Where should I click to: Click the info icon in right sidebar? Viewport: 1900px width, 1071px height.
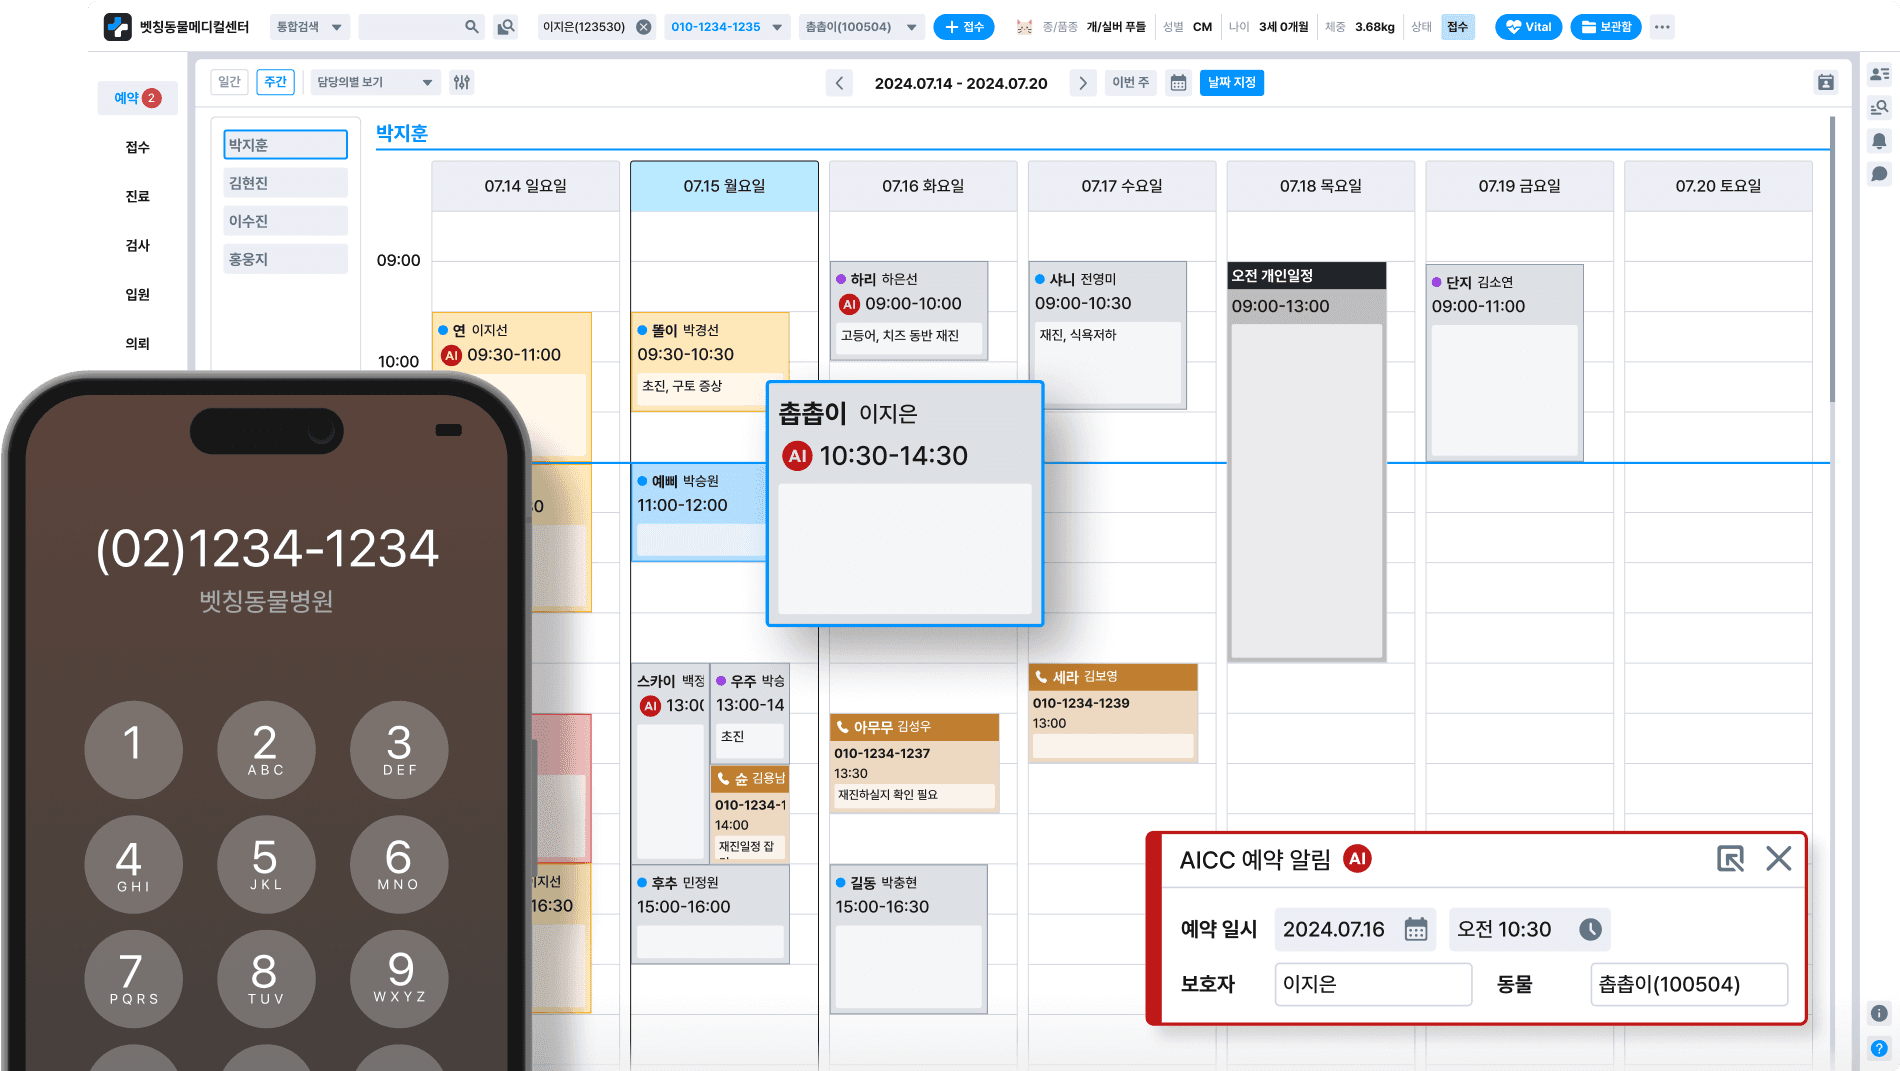(1880, 1013)
